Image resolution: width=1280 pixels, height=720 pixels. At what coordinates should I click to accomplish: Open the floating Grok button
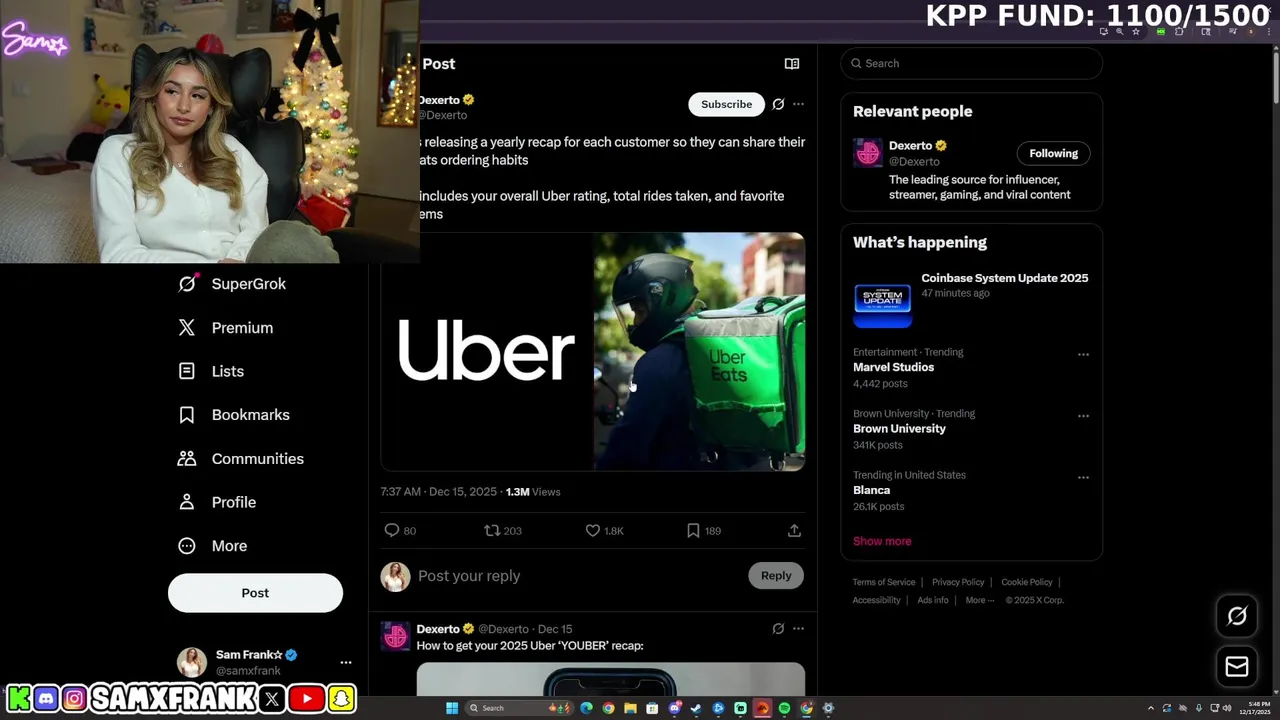click(1237, 616)
